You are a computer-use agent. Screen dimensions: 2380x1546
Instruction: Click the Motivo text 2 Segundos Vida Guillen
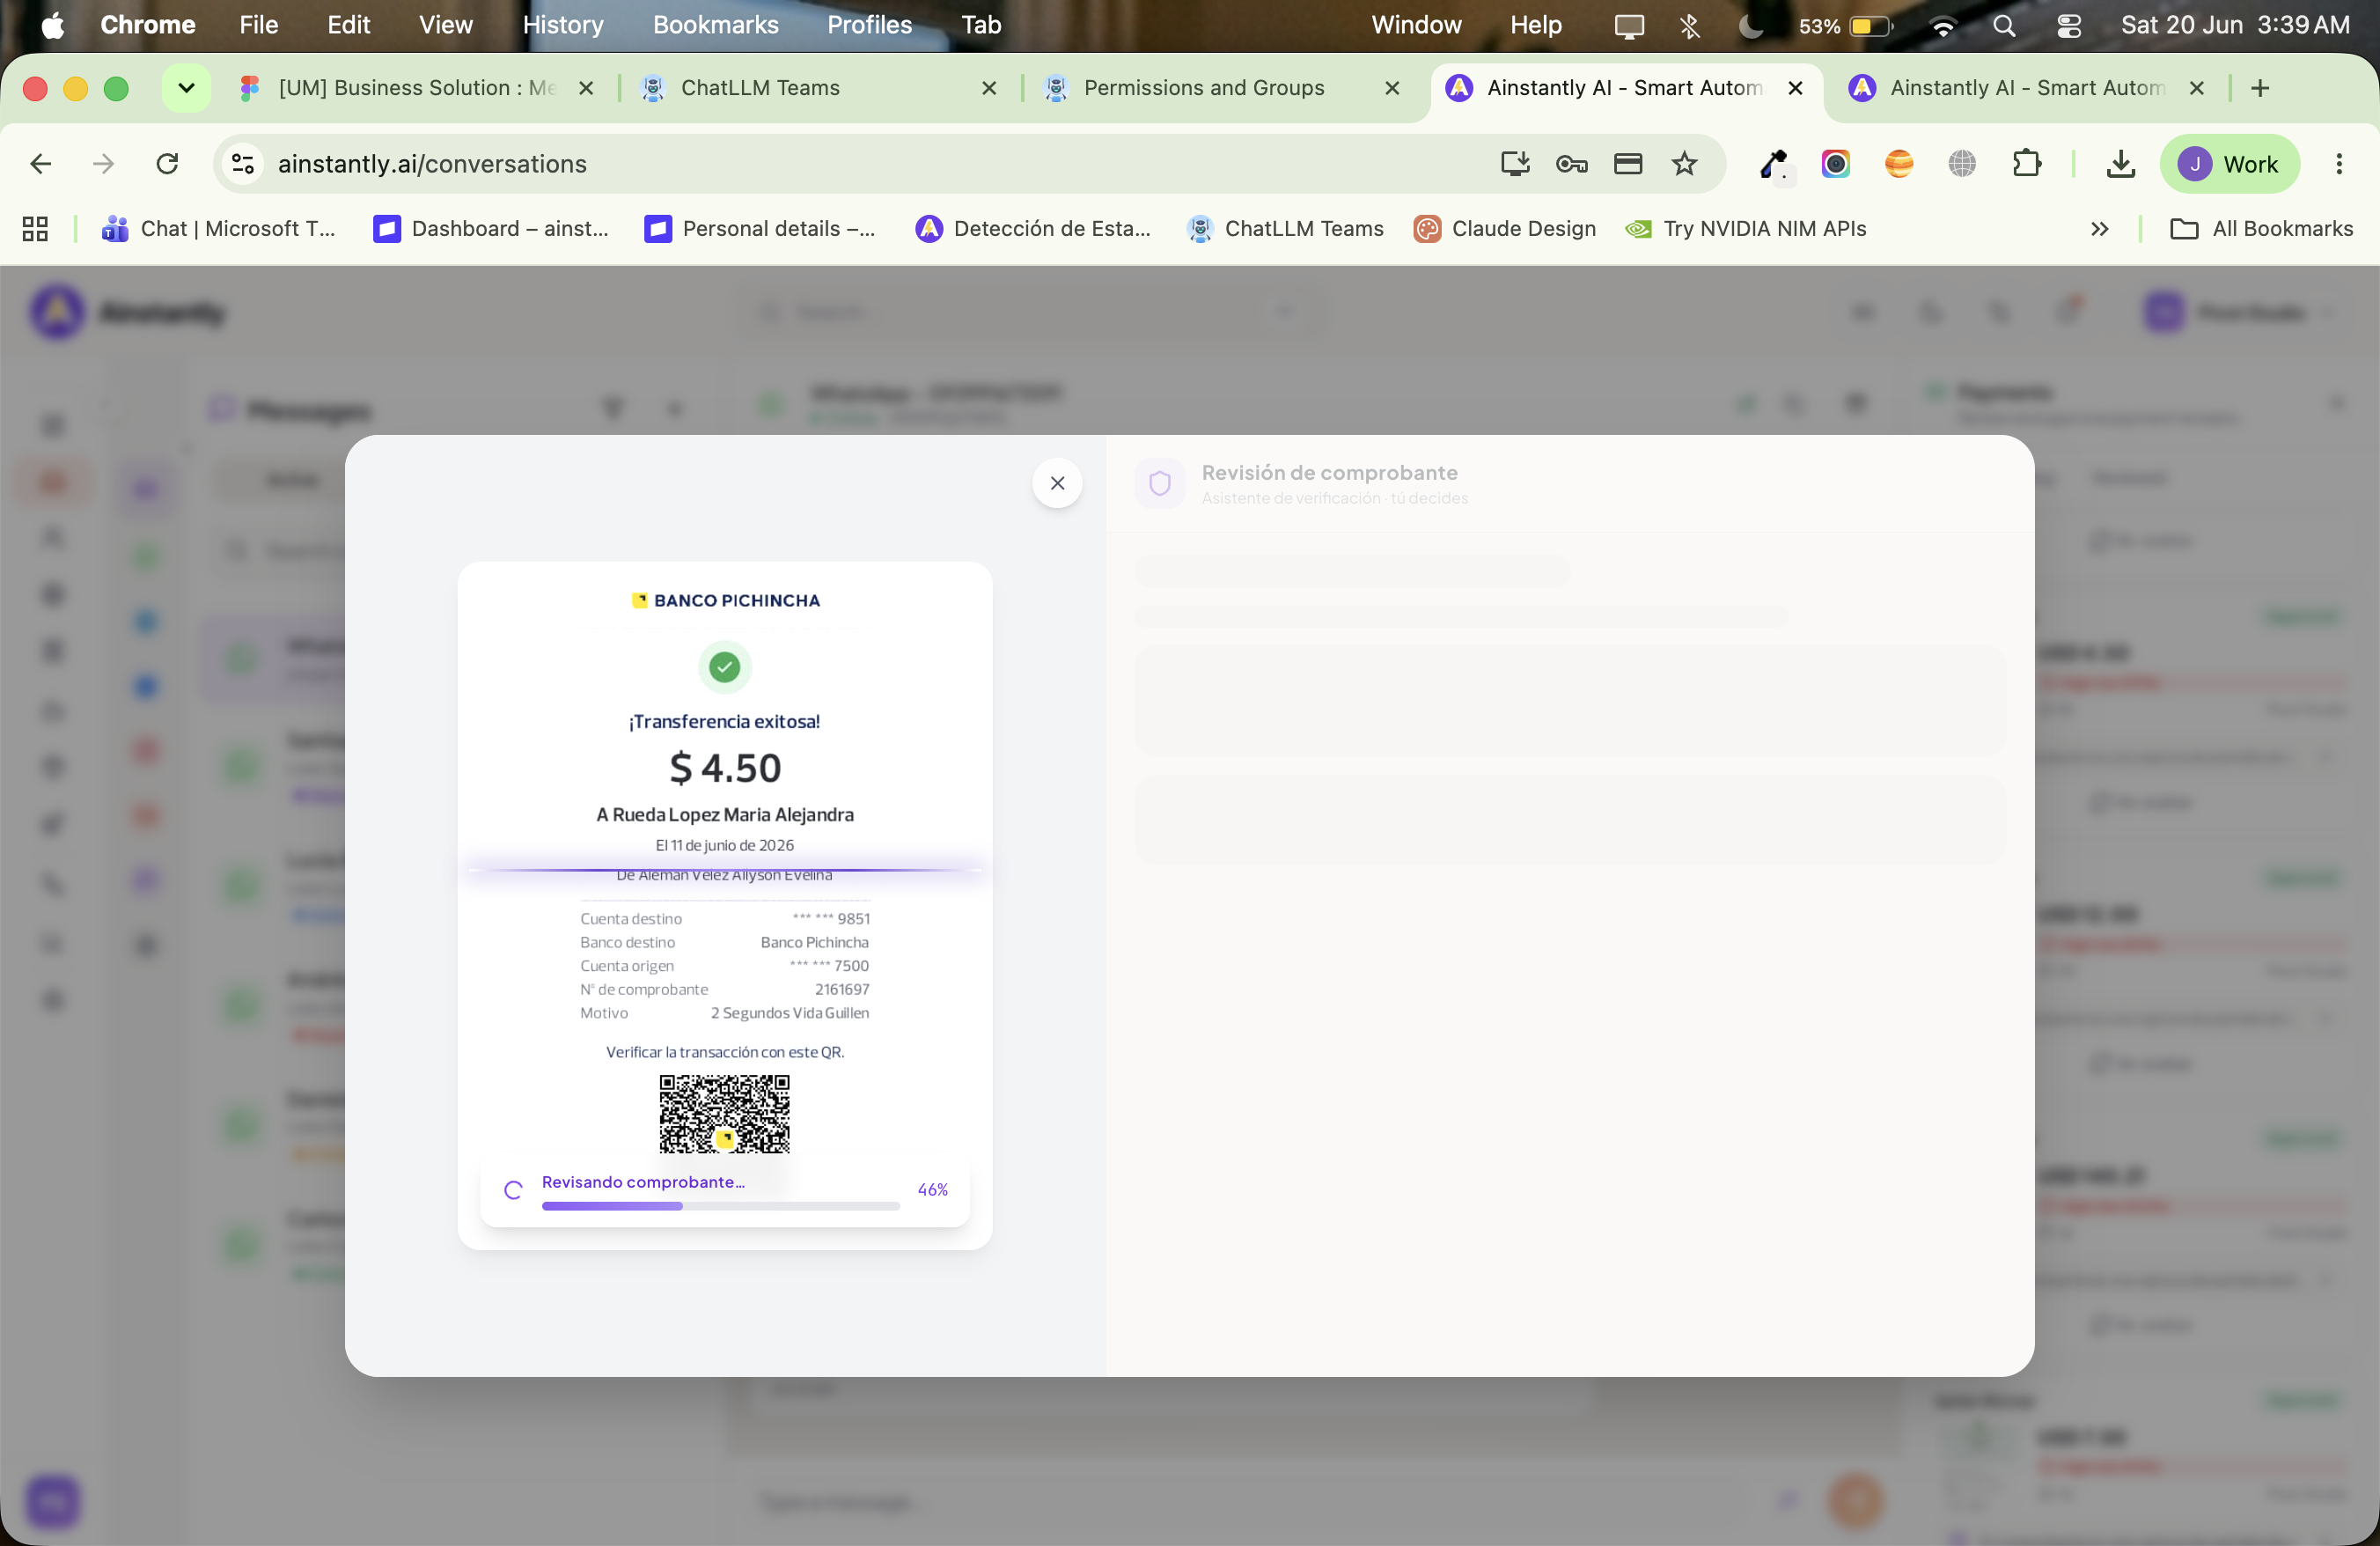pyautogui.click(x=789, y=1013)
